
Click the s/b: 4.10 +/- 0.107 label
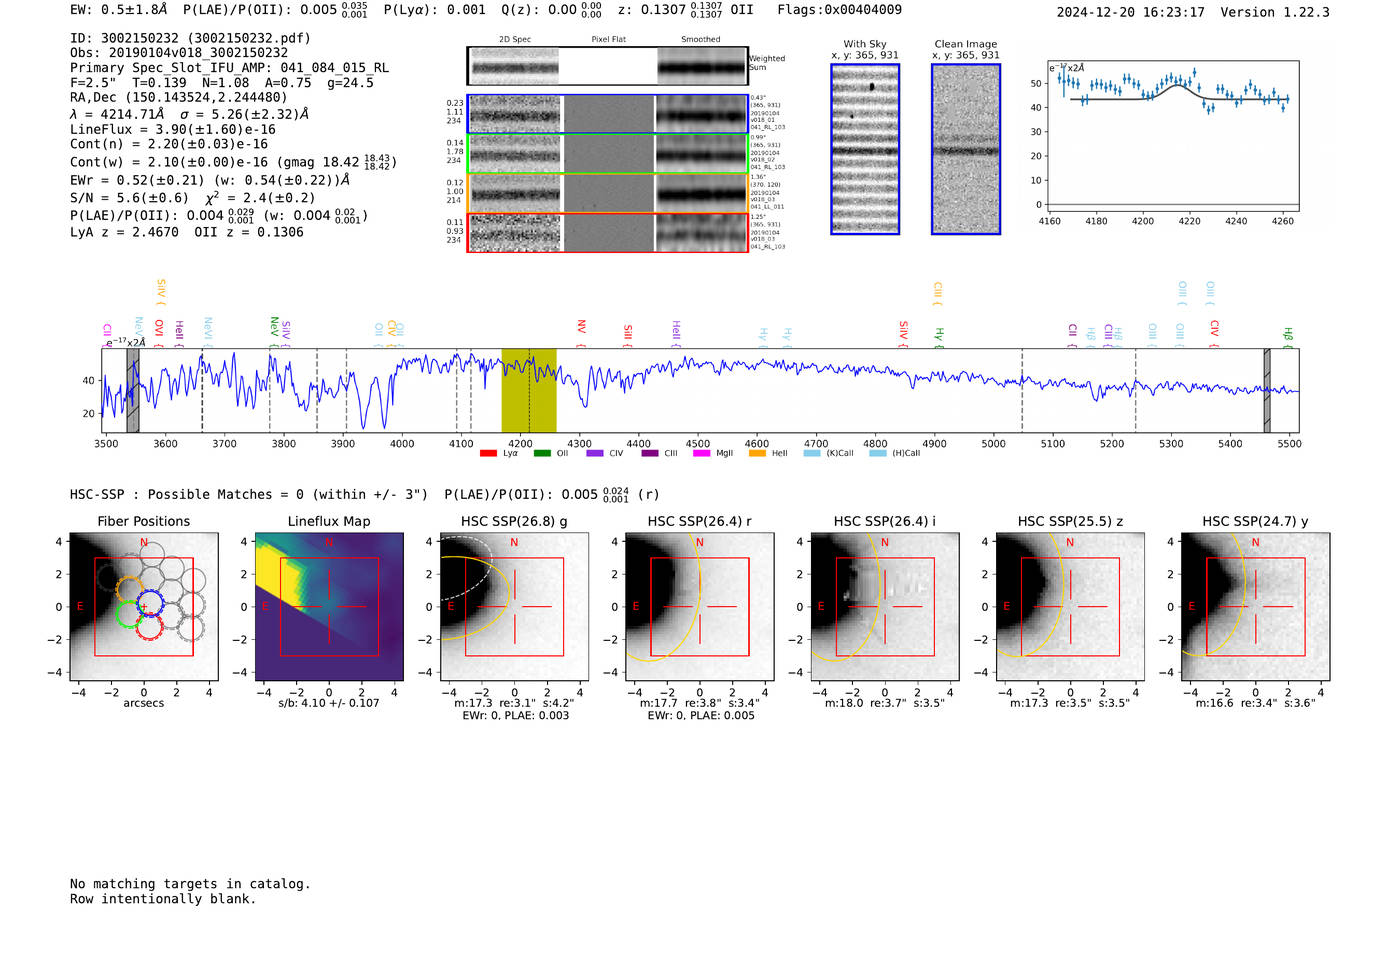(x=329, y=703)
